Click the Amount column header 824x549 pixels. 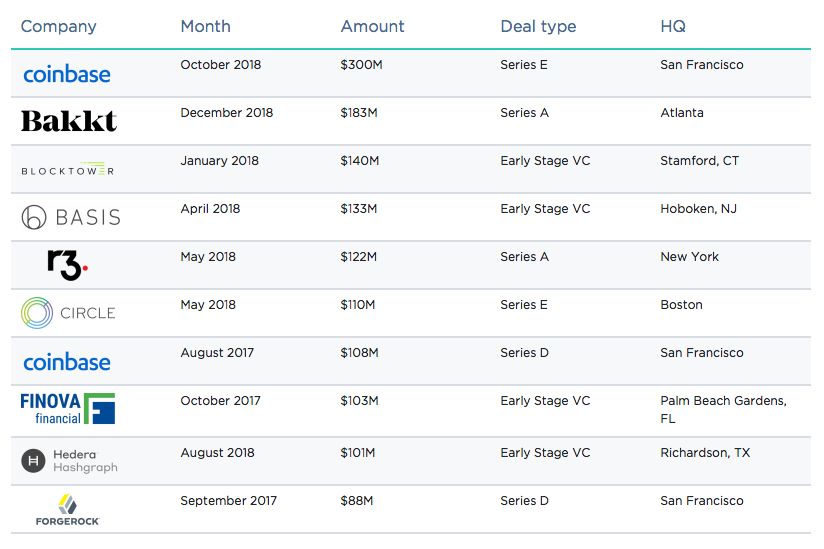[x=372, y=26]
